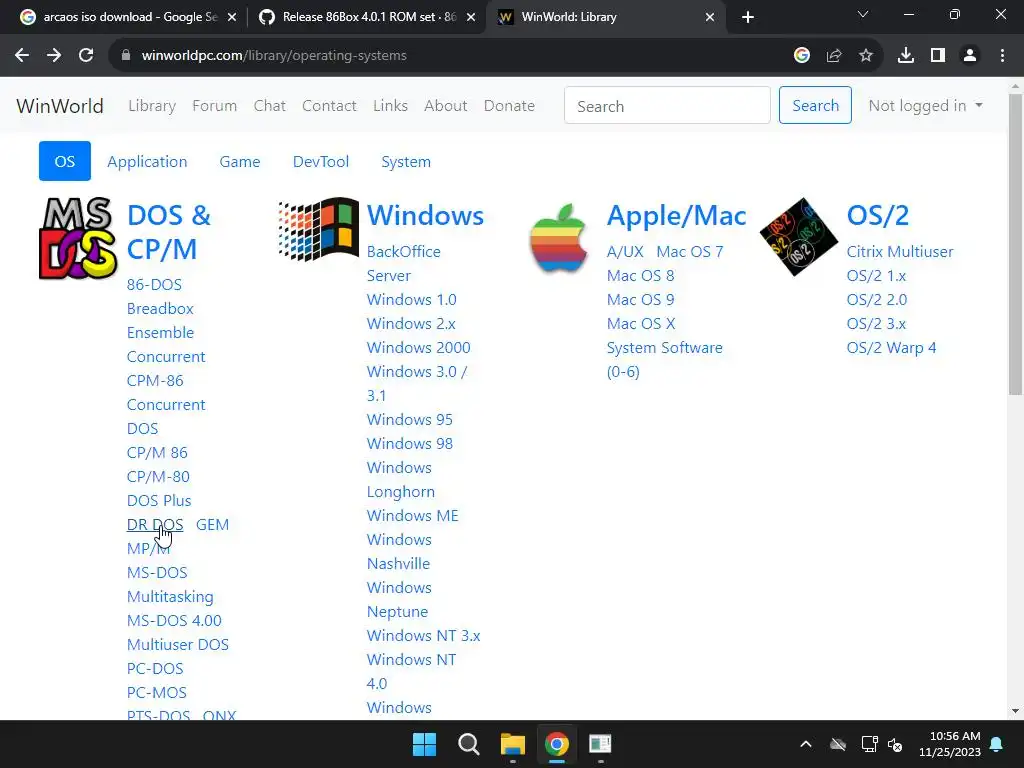
Task: Show hidden system tray icons
Action: coord(806,744)
